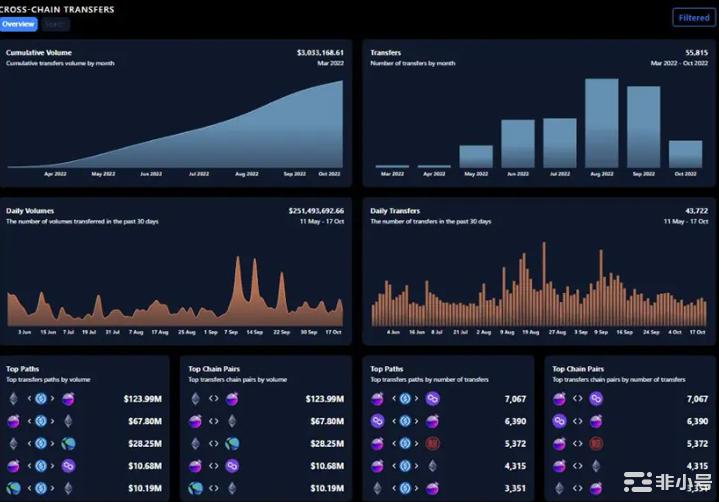The height and width of the screenshot is (502, 719).
Task: Click red chain icon in 5,372 Top Paths row
Action: 433,444
